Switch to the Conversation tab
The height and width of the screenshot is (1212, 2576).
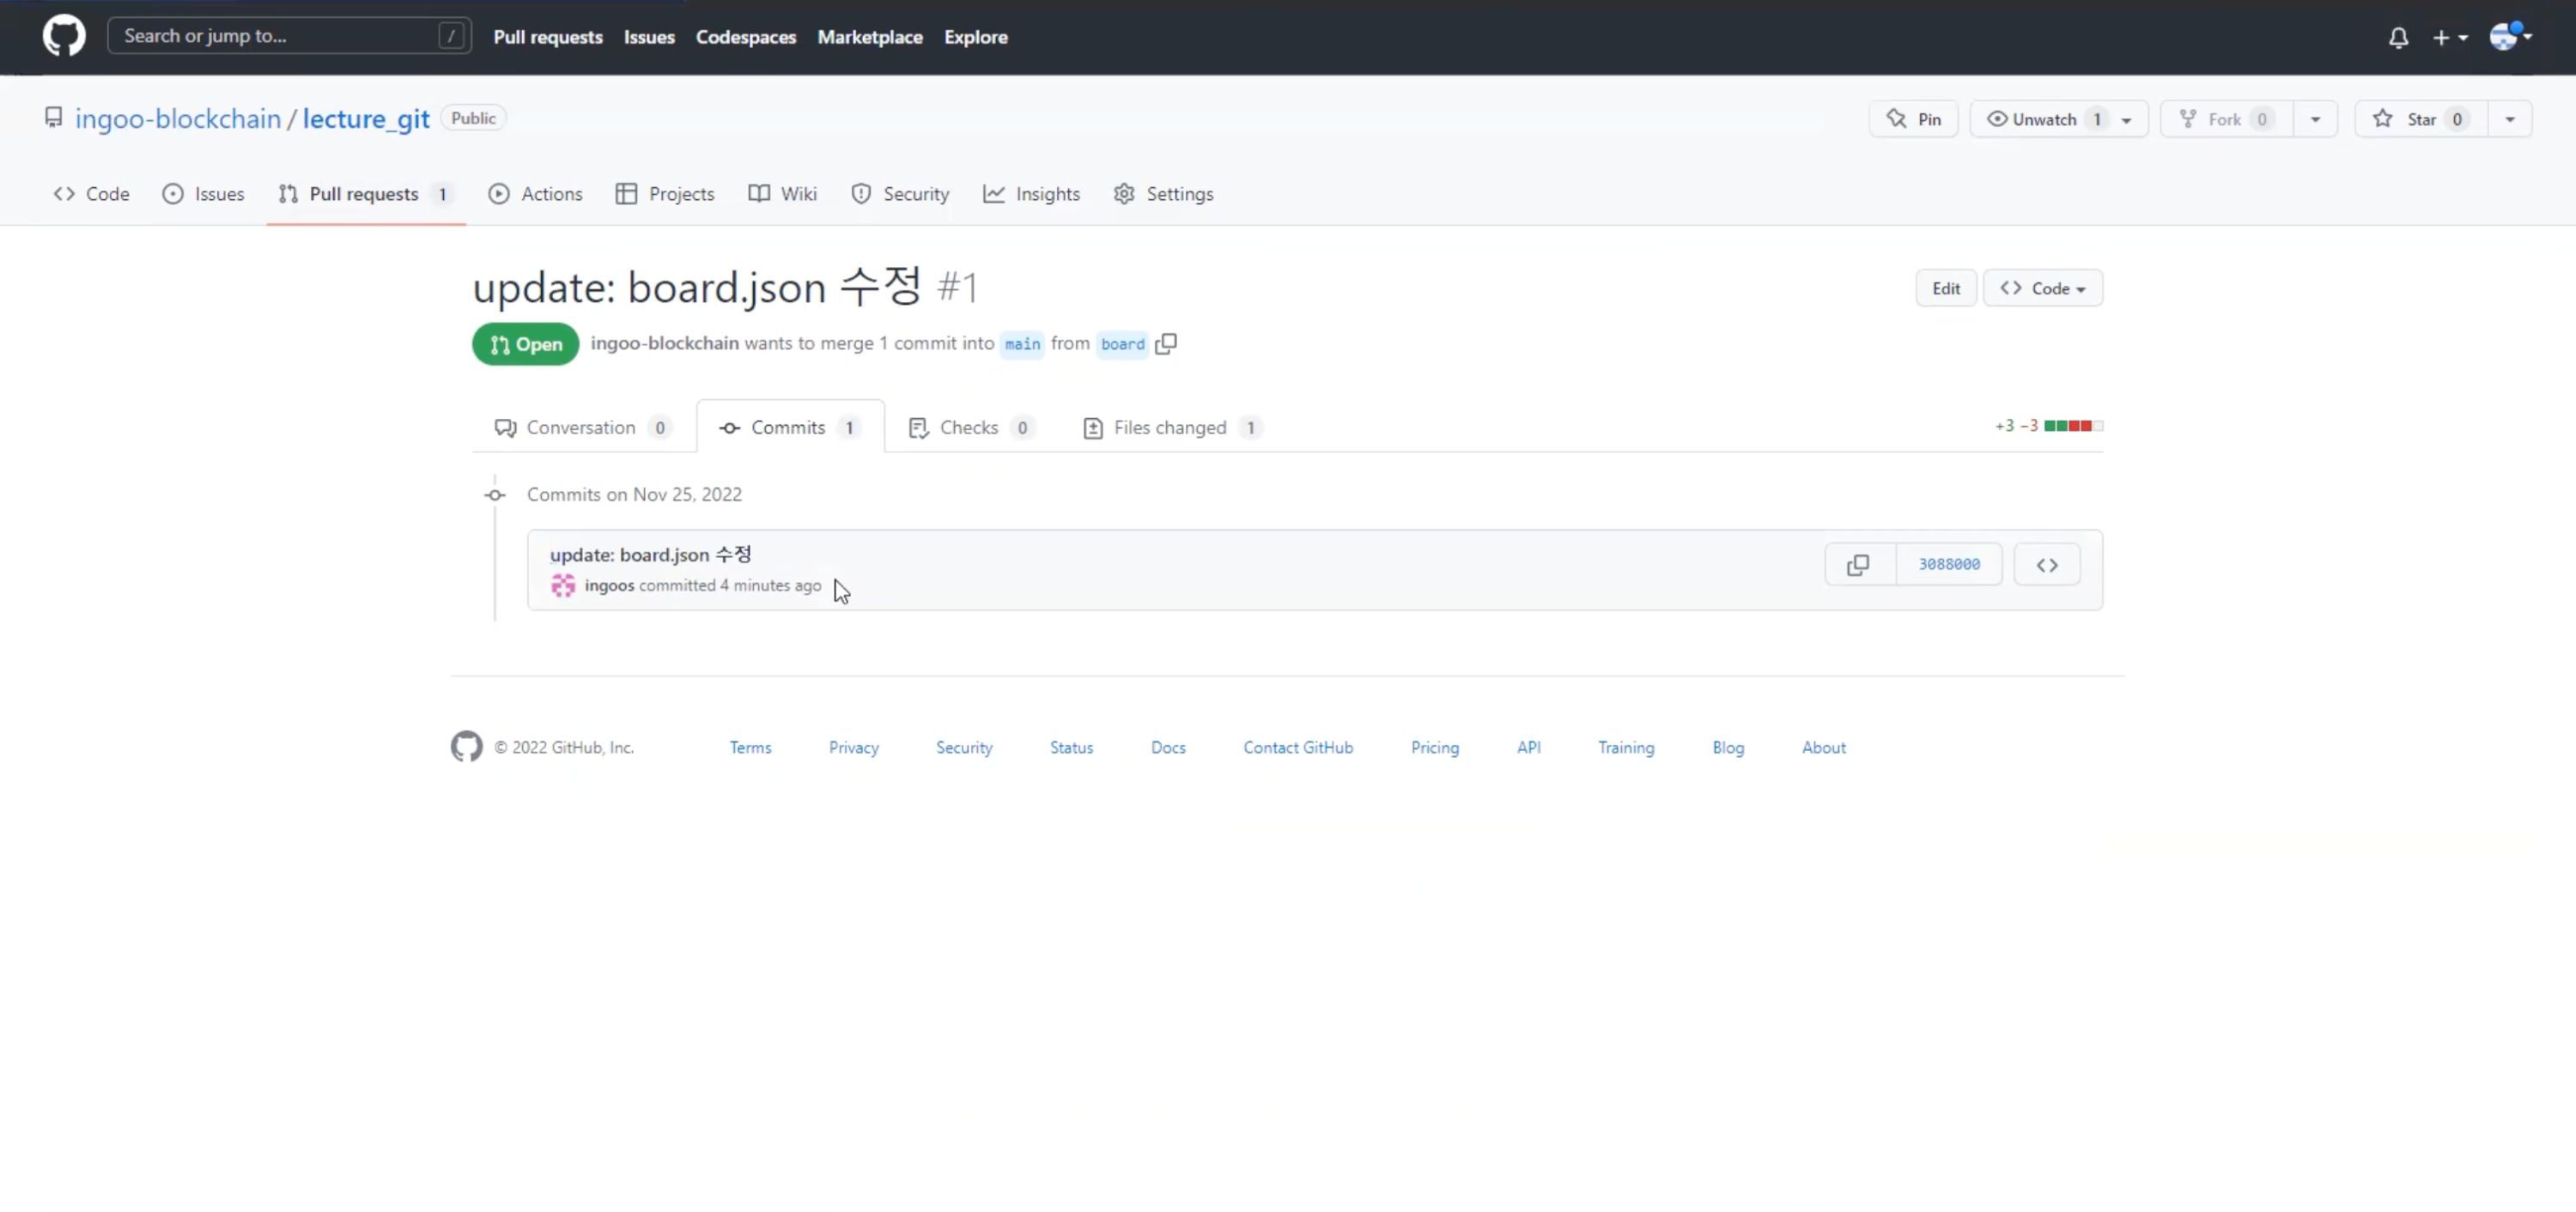581,428
